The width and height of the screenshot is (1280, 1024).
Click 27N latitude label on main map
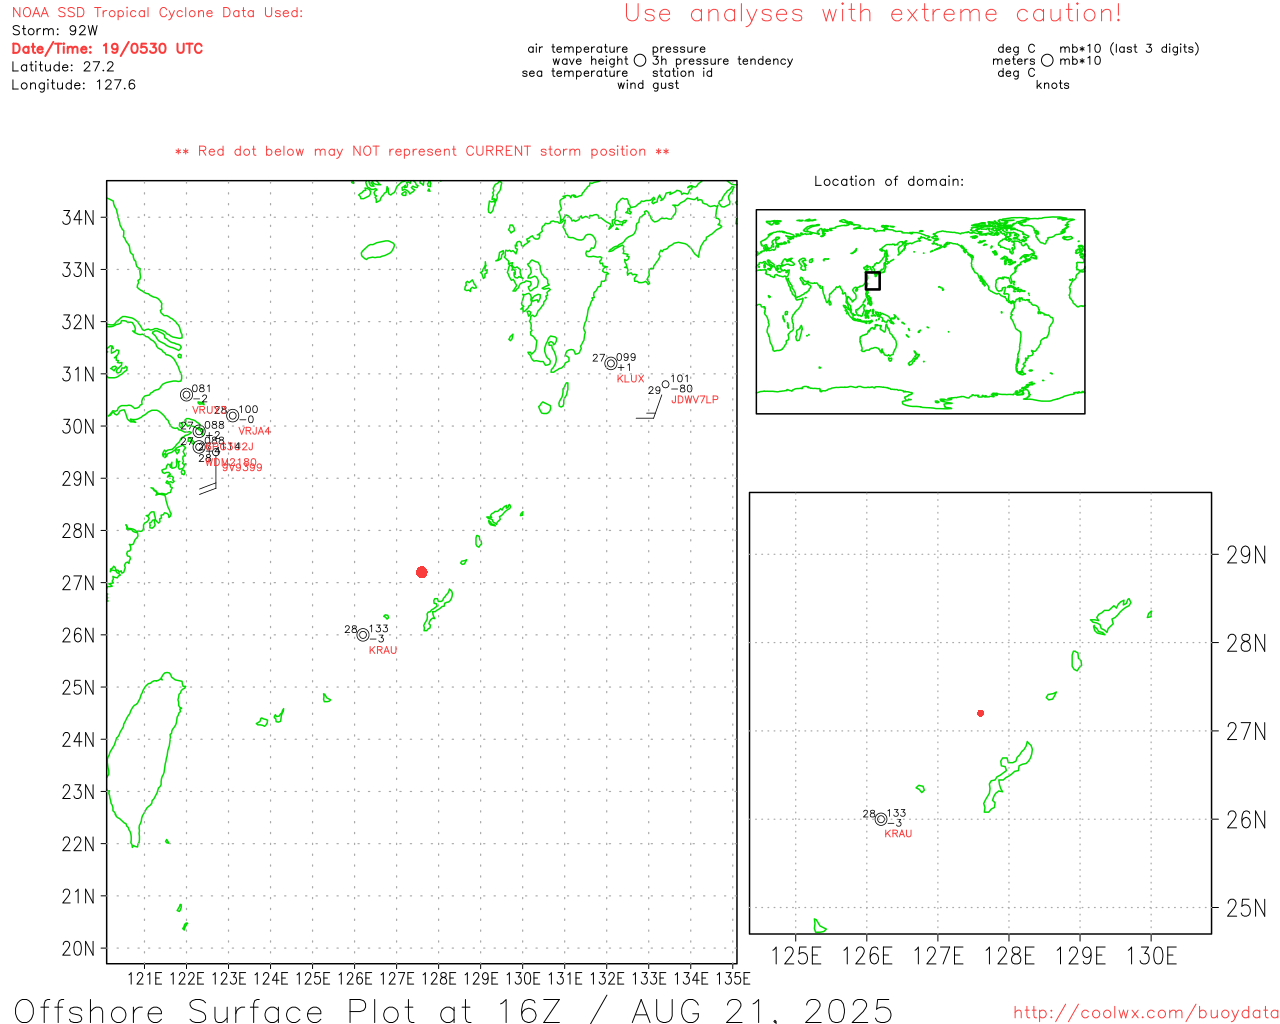tap(79, 583)
